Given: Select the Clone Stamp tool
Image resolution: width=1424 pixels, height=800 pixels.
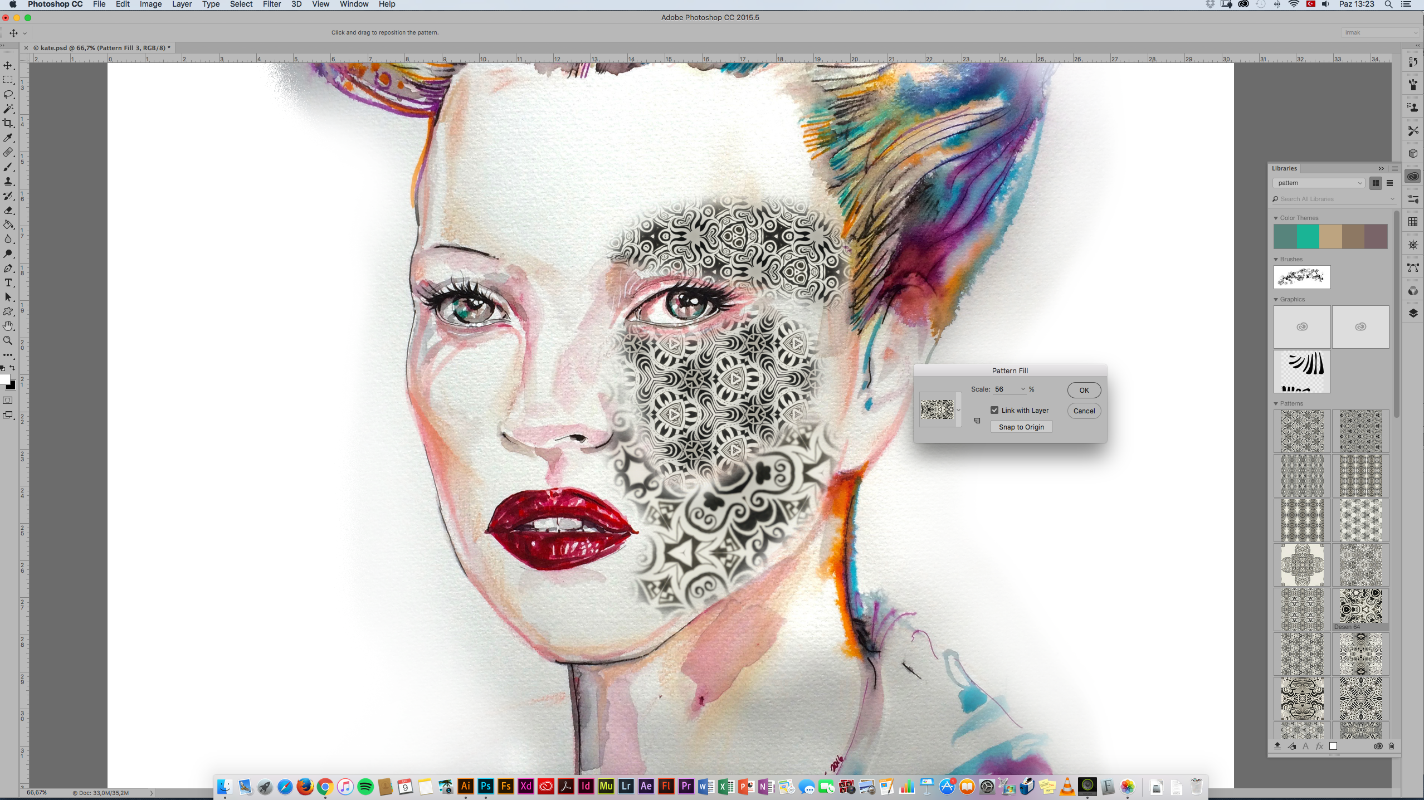Looking at the screenshot, I should point(9,181).
